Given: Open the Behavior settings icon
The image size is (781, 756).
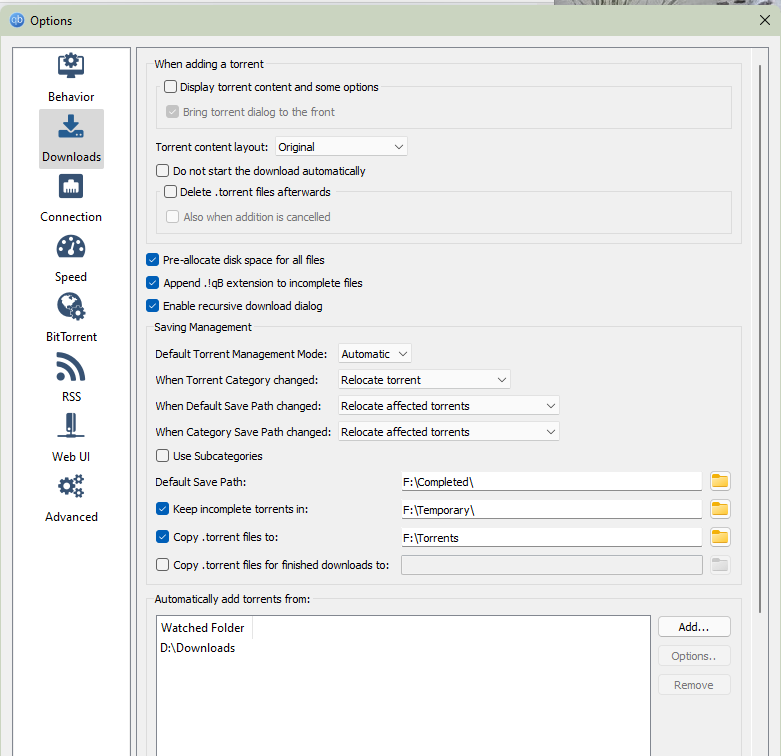Looking at the screenshot, I should (71, 66).
